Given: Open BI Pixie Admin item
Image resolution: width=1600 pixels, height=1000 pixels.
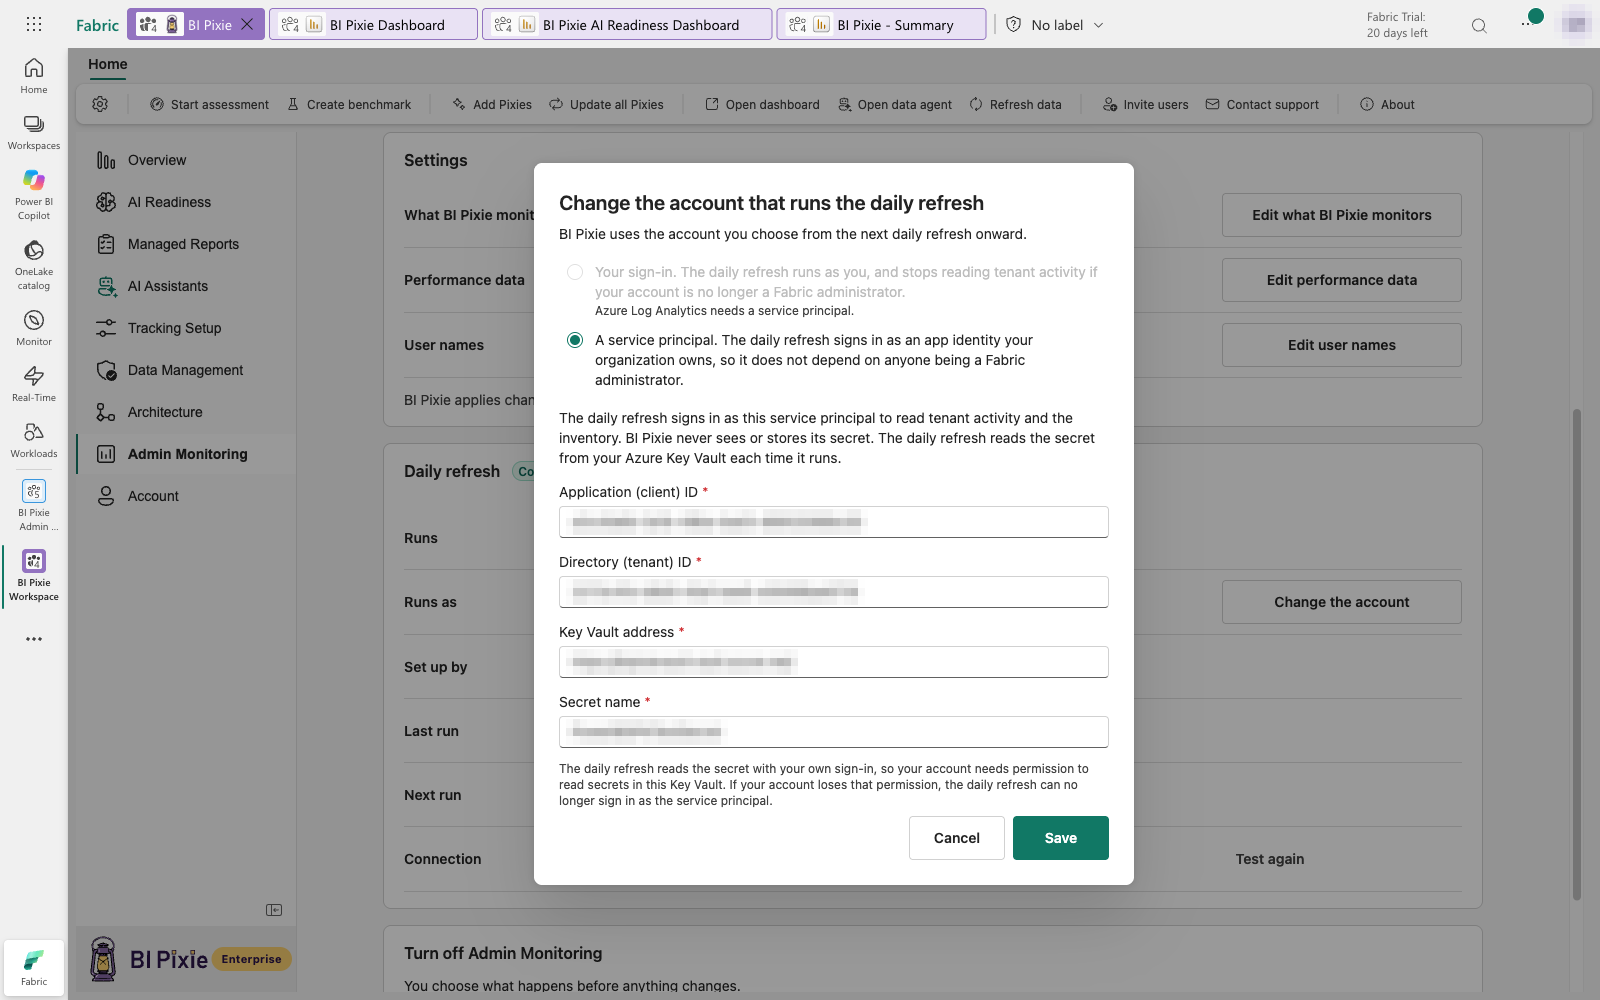Looking at the screenshot, I should point(34,505).
